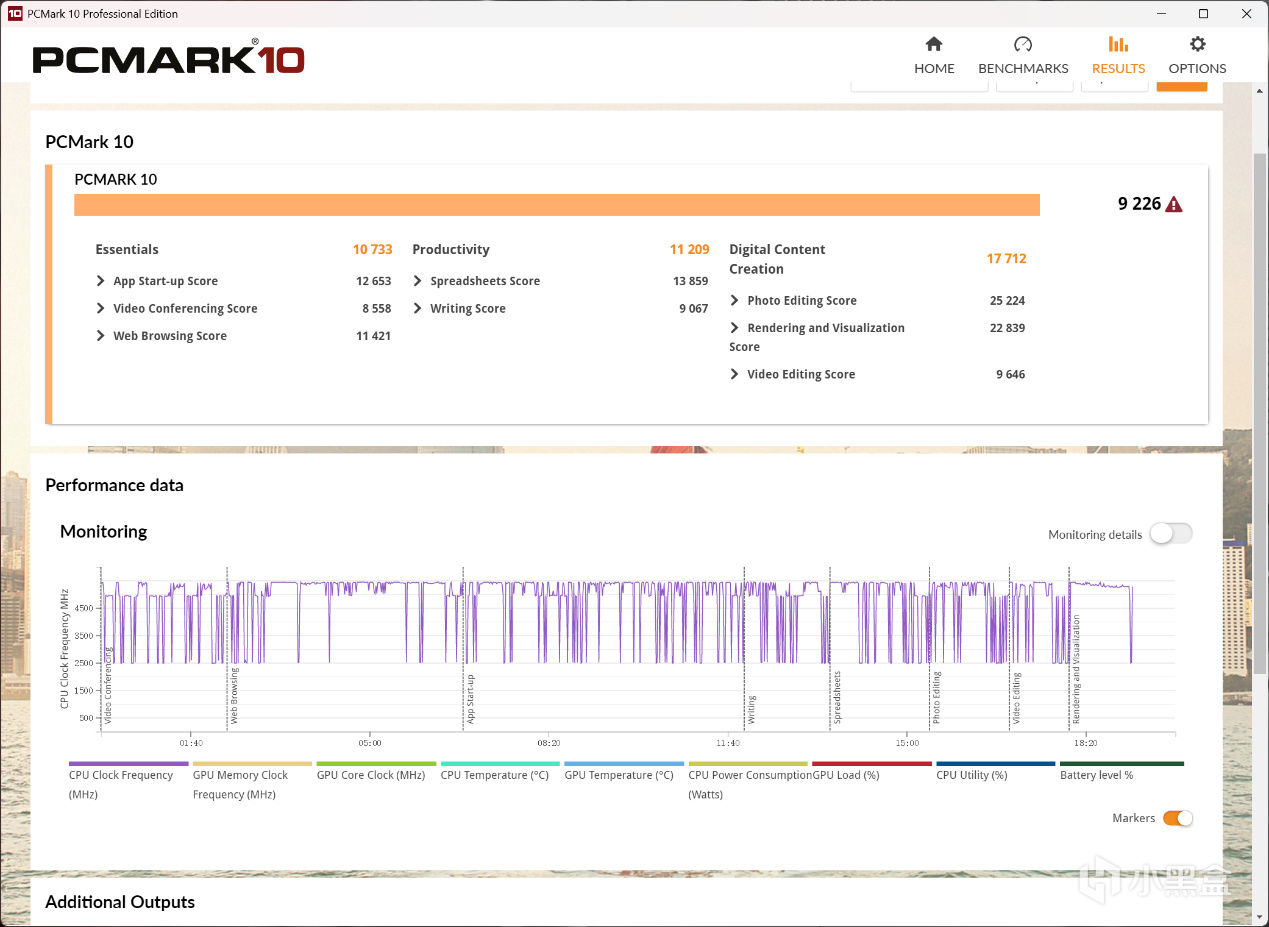
Task: Expand Rendering and Visualization Score
Action: [735, 328]
